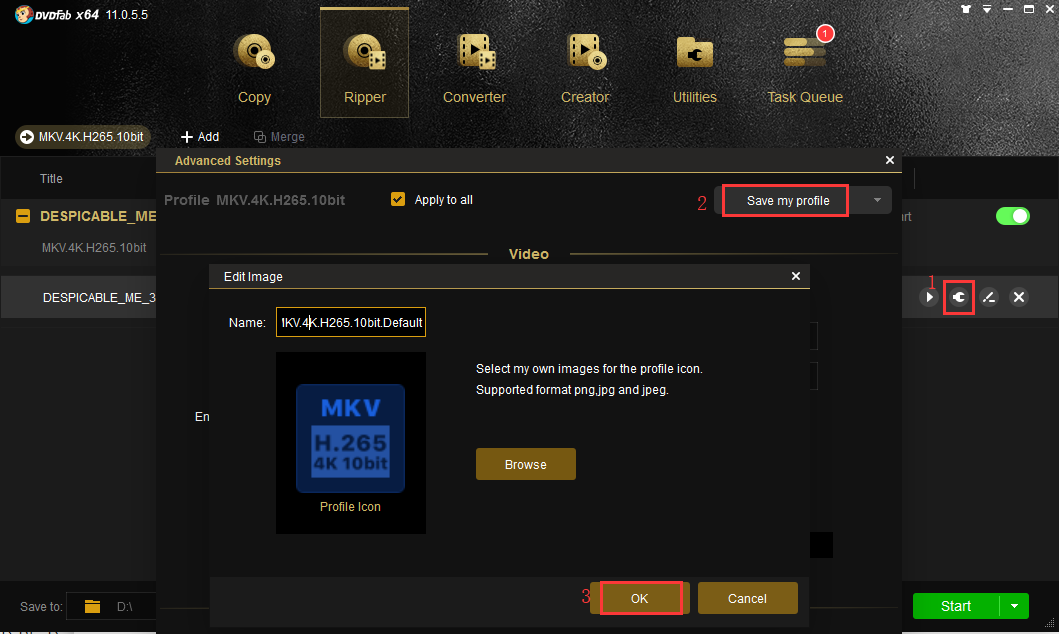Screen dimensions: 1059x634
Task: Open the Creator module
Action: click(585, 68)
